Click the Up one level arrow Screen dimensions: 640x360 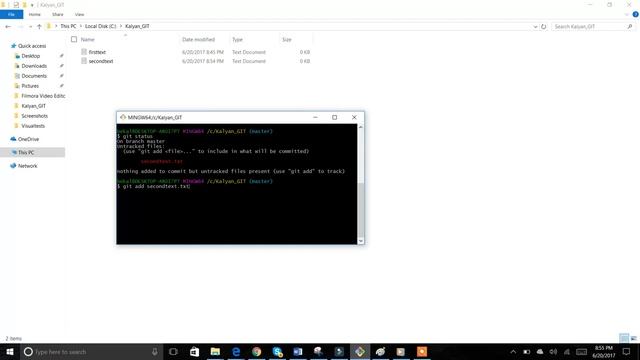(39, 26)
